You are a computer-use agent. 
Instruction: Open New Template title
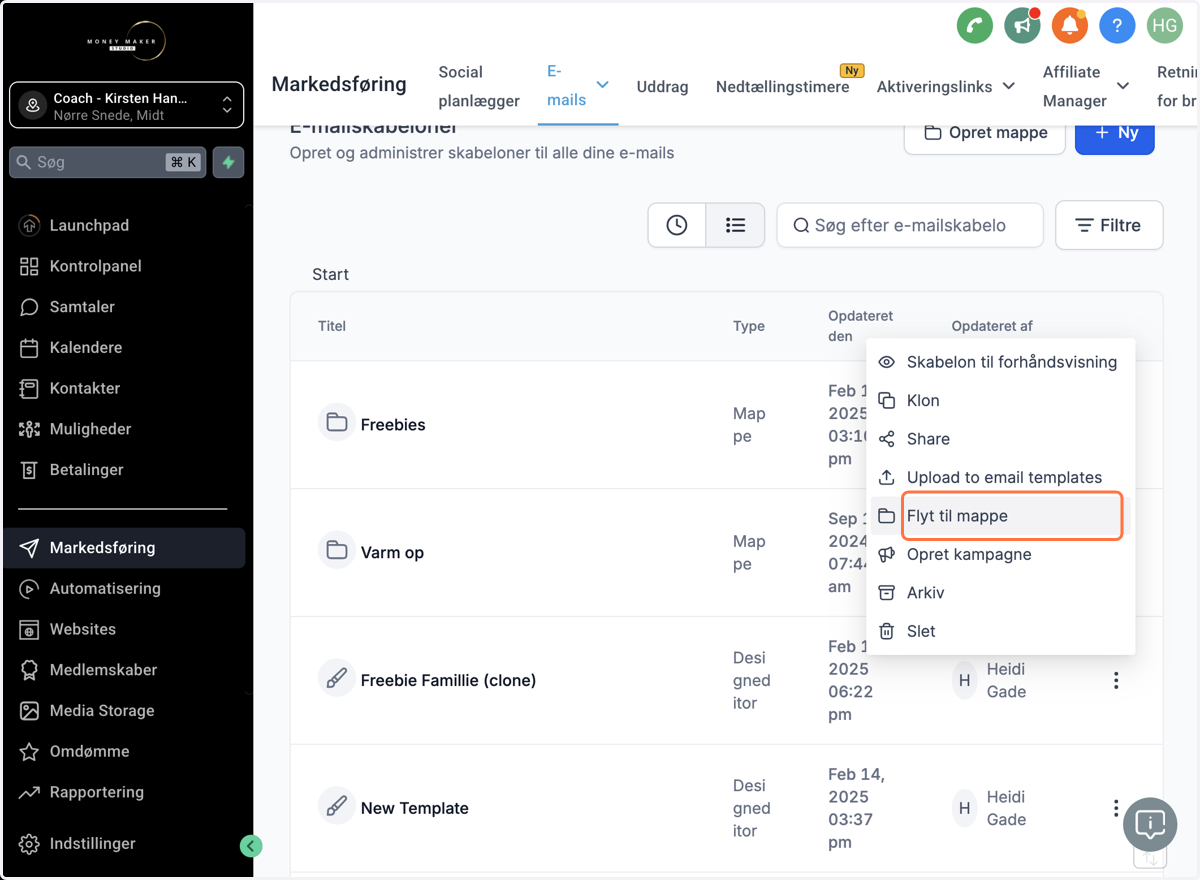click(414, 808)
